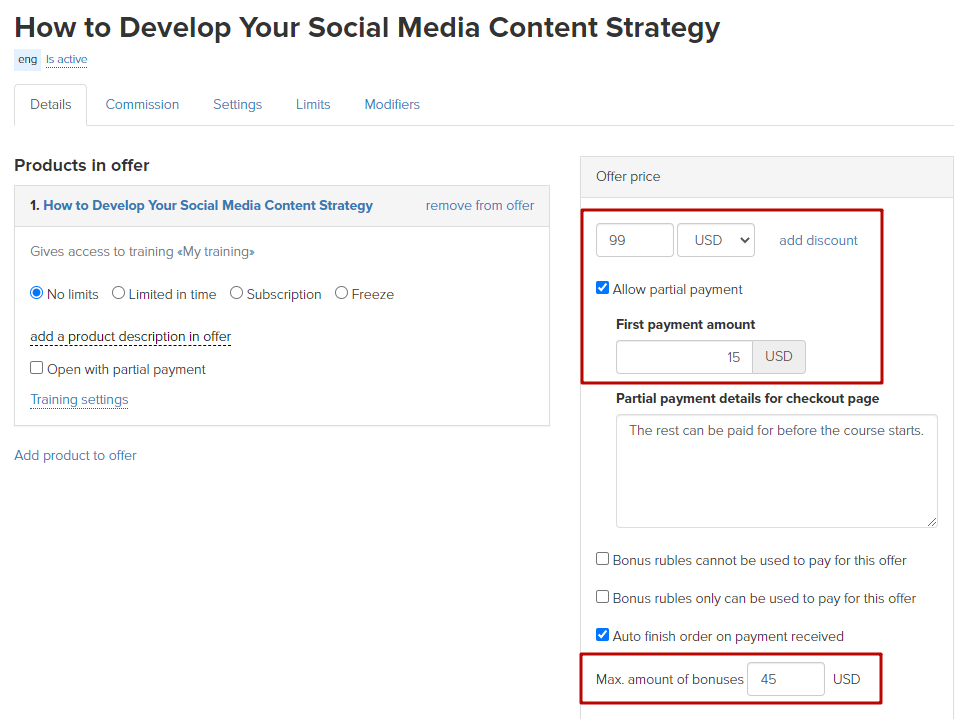The width and height of the screenshot is (967, 719).
Task: Pick the Freeze radio option
Action: tap(341, 294)
